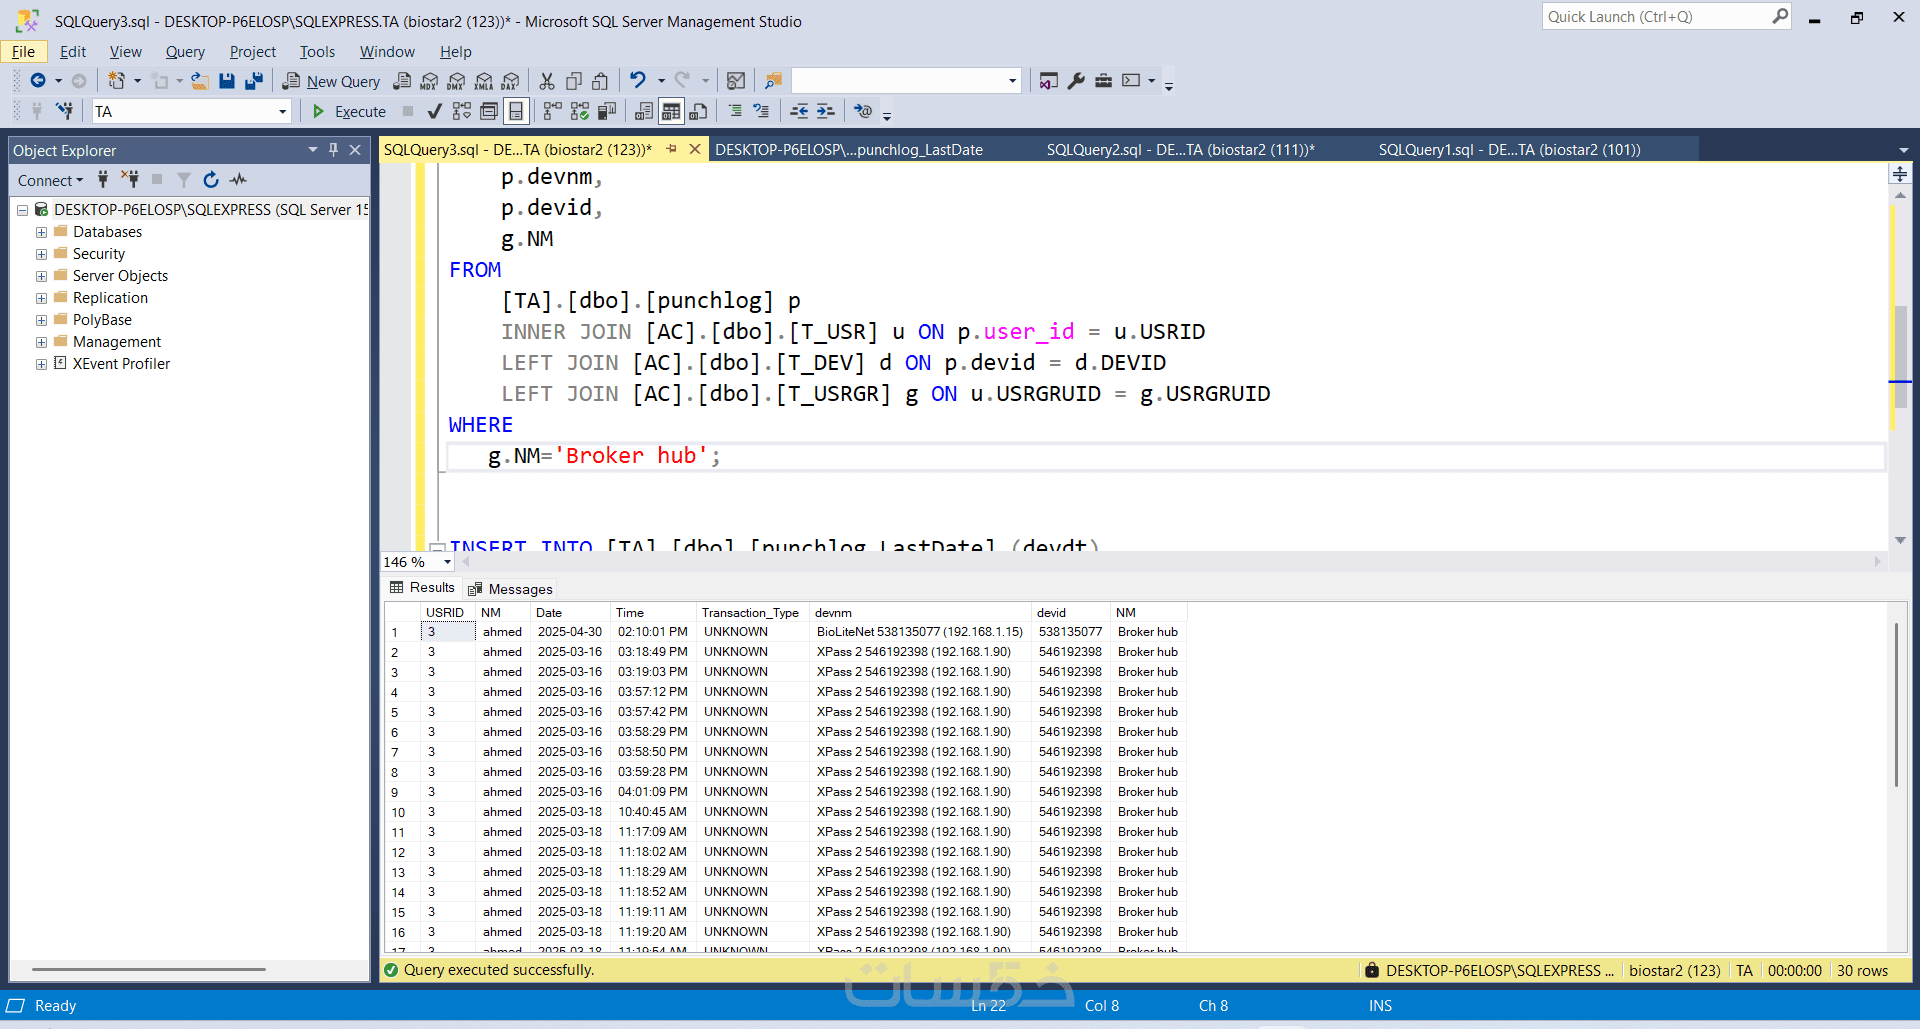Image resolution: width=1920 pixels, height=1029 pixels.
Task: Click the Save All toolbar icon
Action: coord(254,81)
